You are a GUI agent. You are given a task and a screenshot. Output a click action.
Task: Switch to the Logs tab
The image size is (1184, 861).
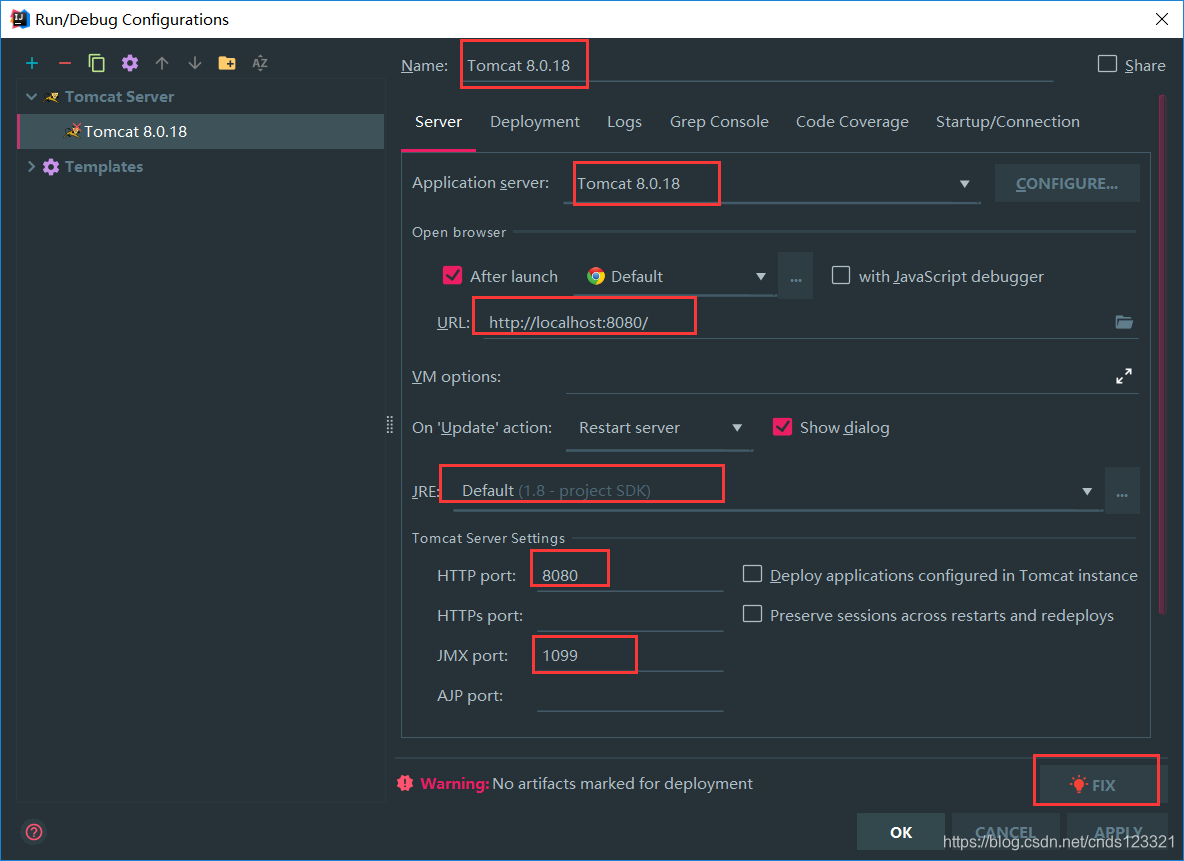click(x=624, y=122)
